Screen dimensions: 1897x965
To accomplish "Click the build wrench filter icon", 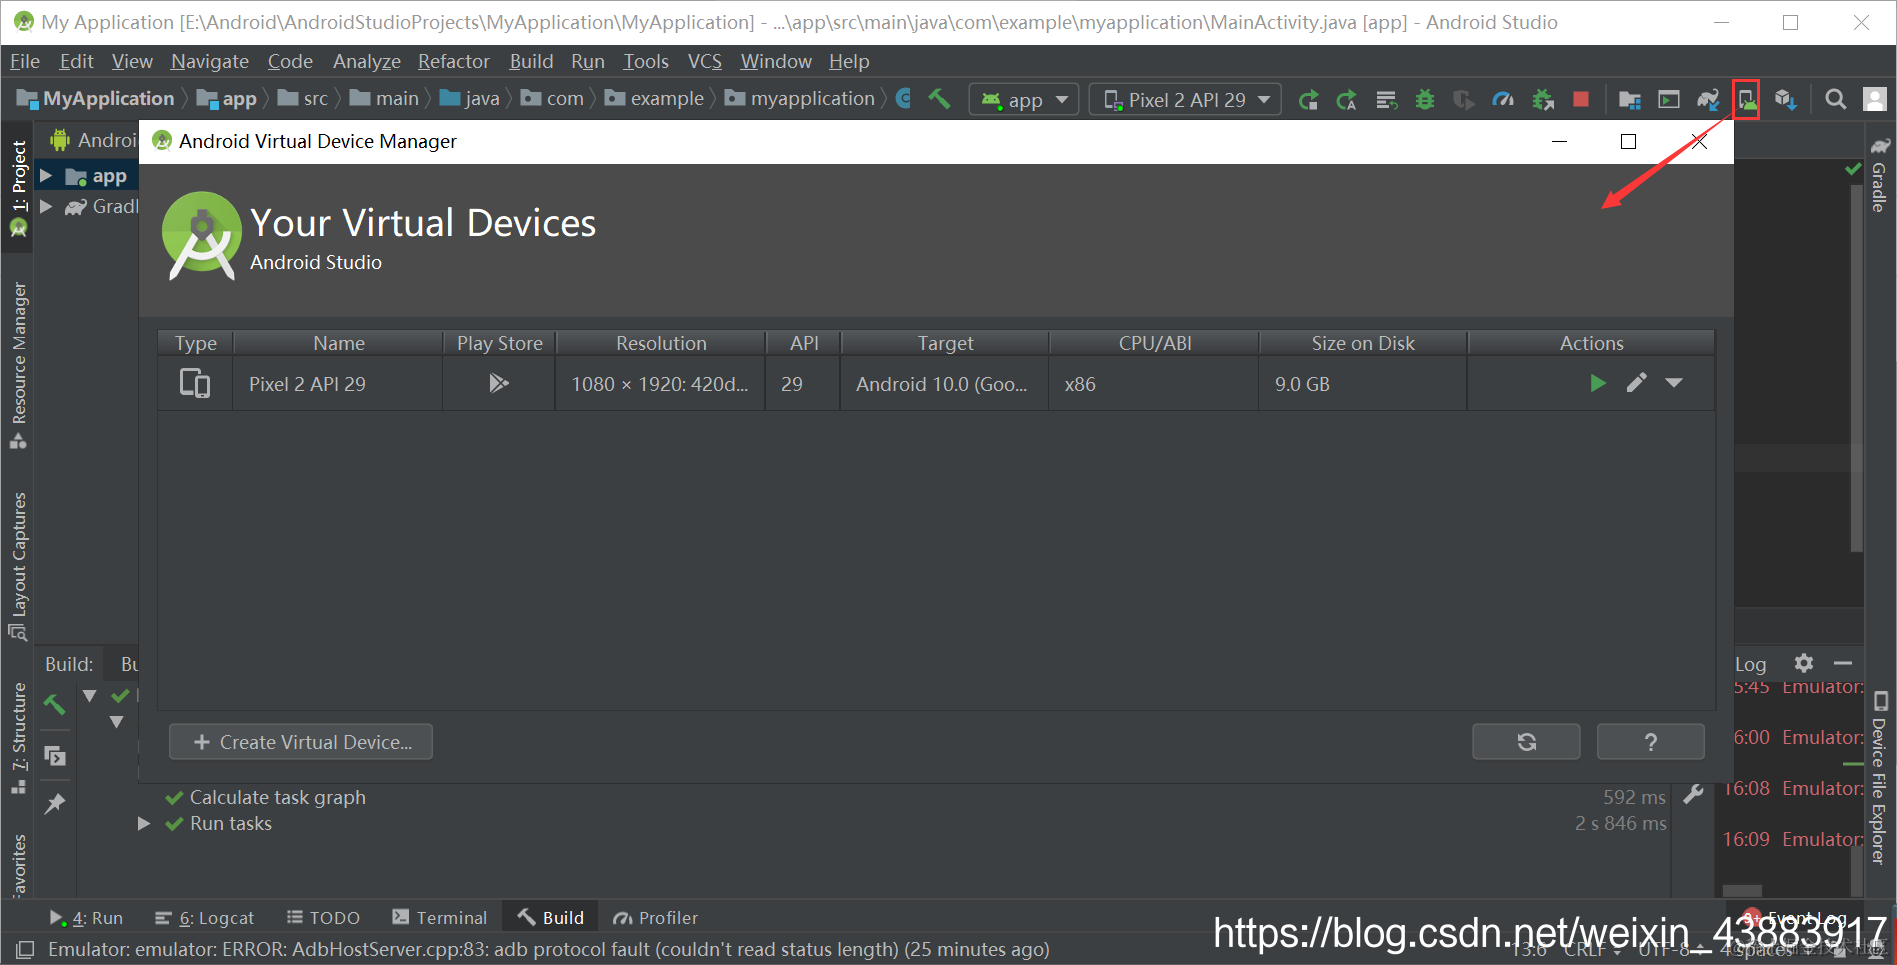I will 1693,794.
